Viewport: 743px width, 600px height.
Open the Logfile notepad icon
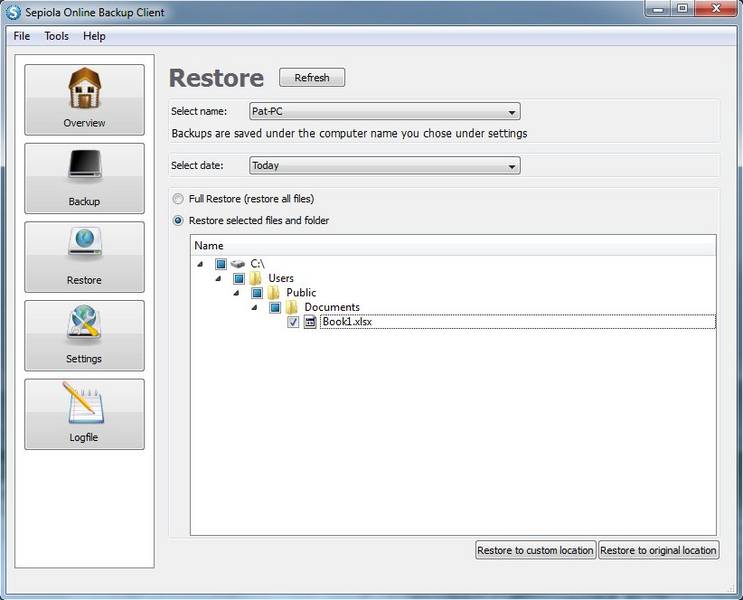[83, 403]
